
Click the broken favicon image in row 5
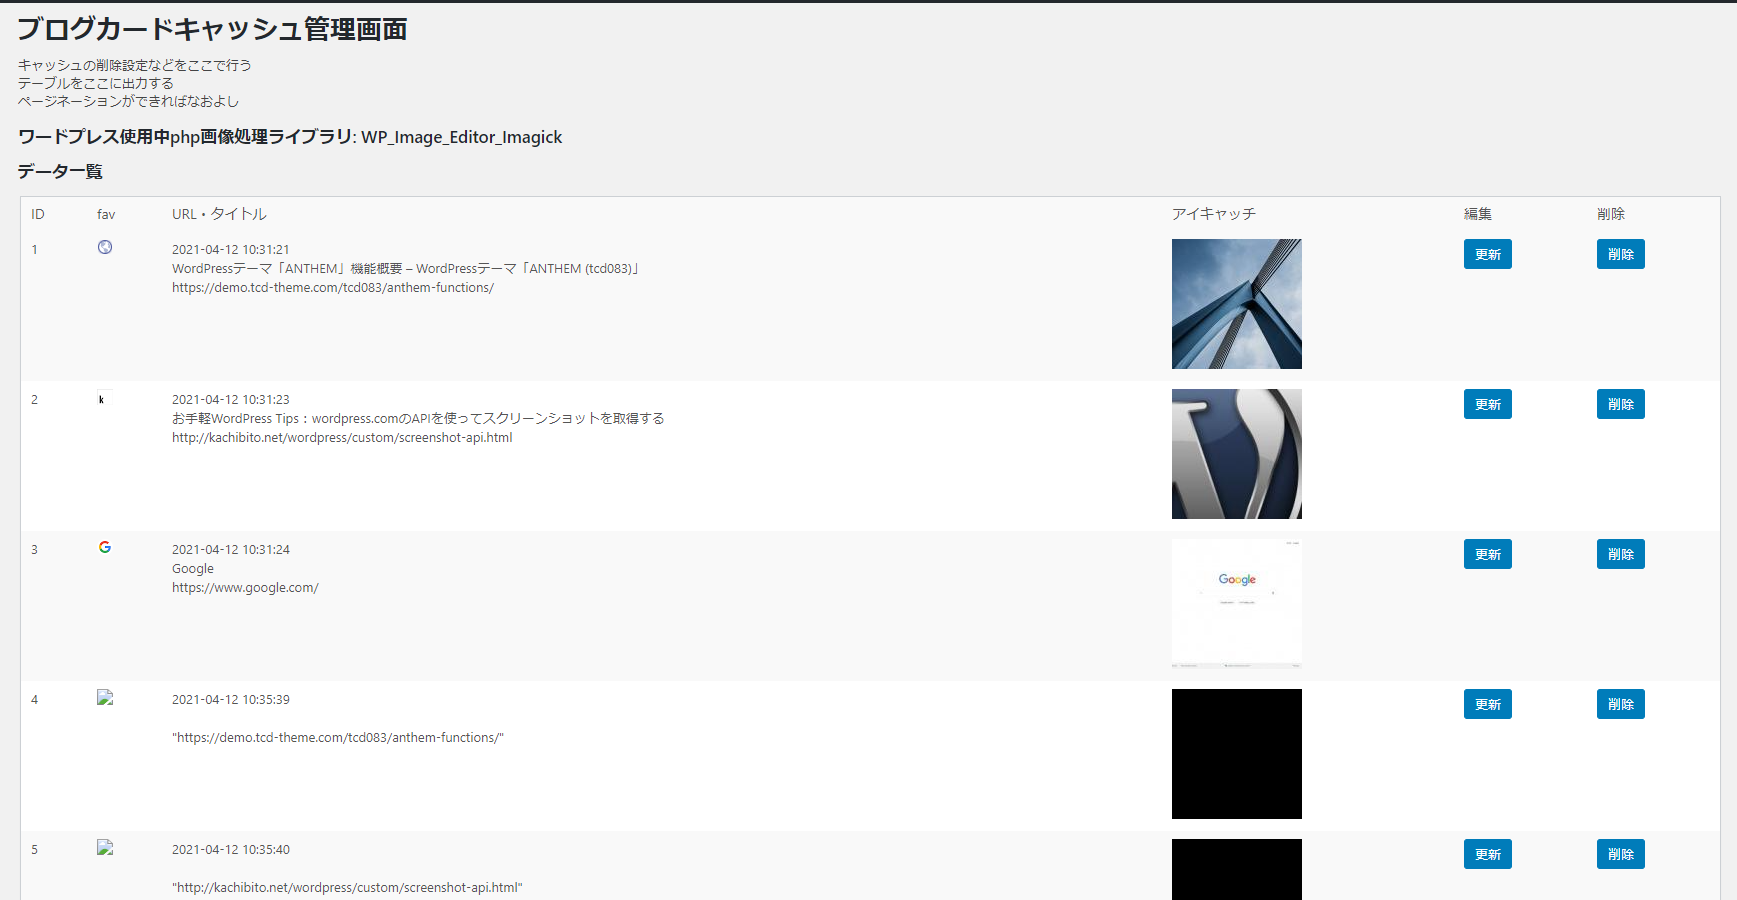click(x=105, y=848)
